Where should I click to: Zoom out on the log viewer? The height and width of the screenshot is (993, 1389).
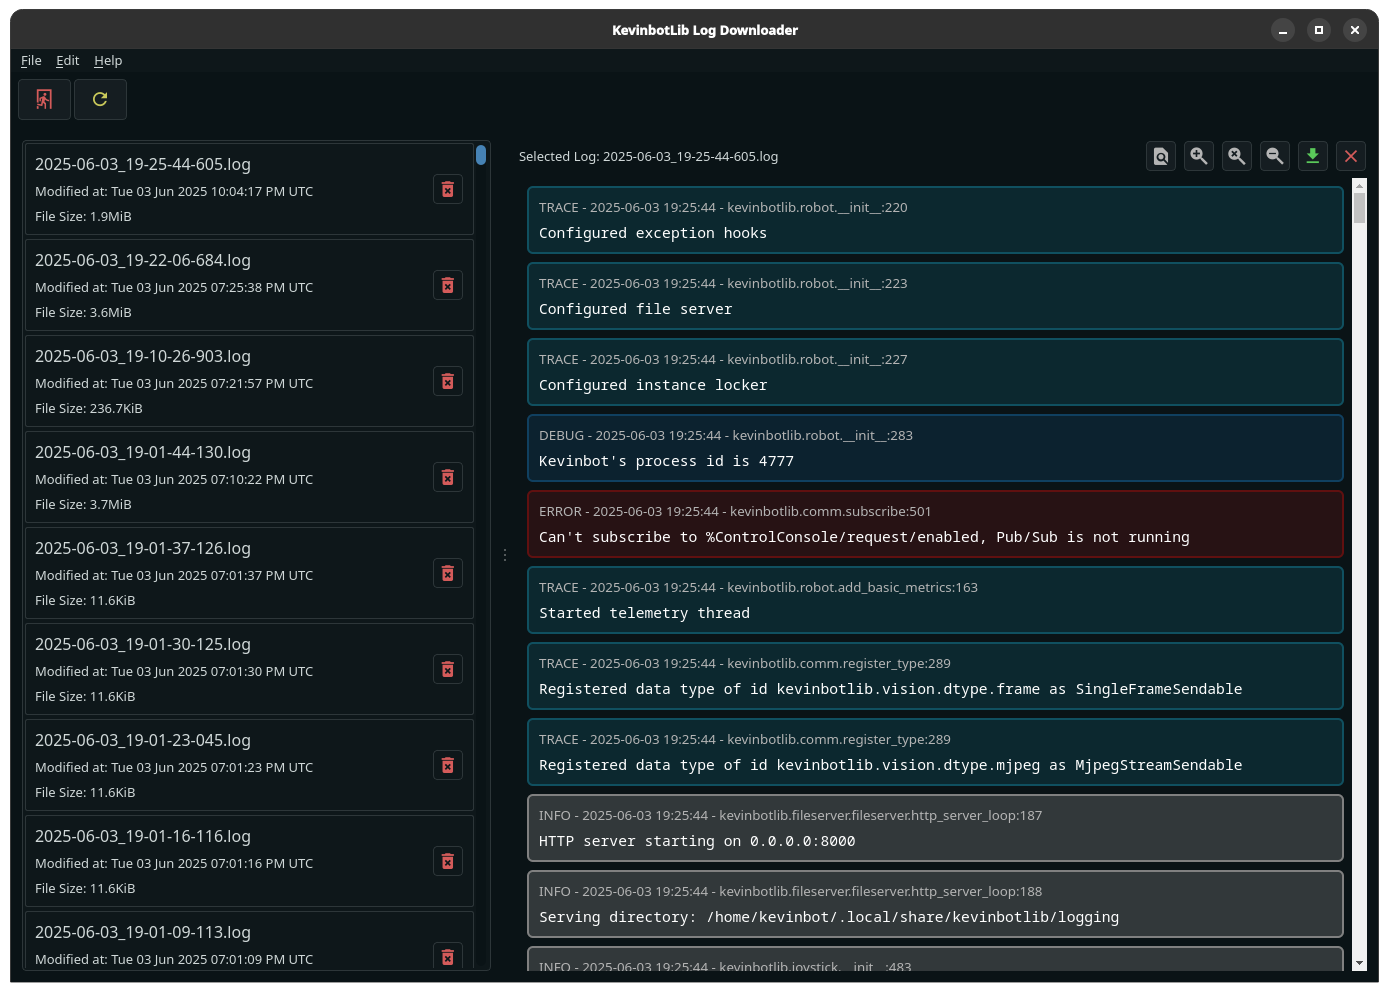(1275, 156)
